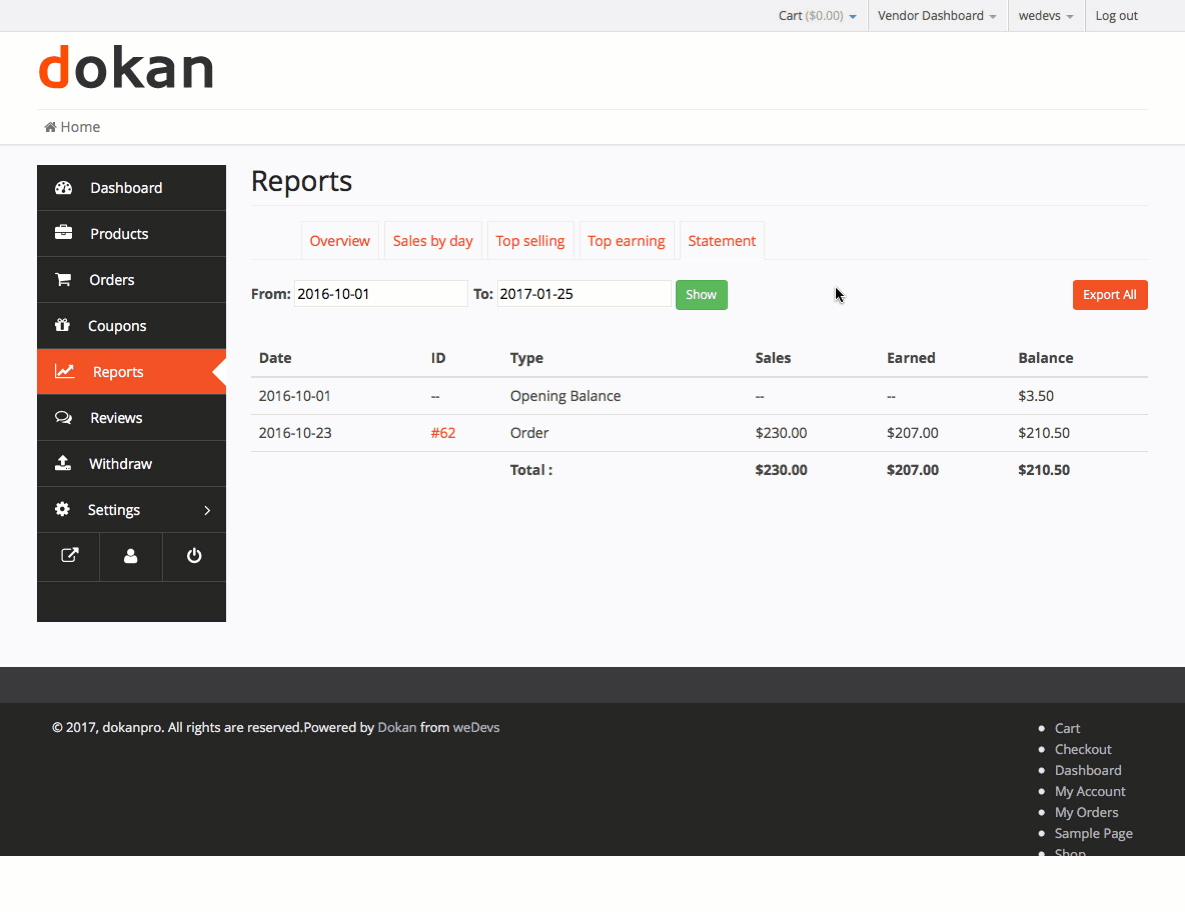Click the power logout icon in sidebar
1185x912 pixels.
tap(194, 556)
